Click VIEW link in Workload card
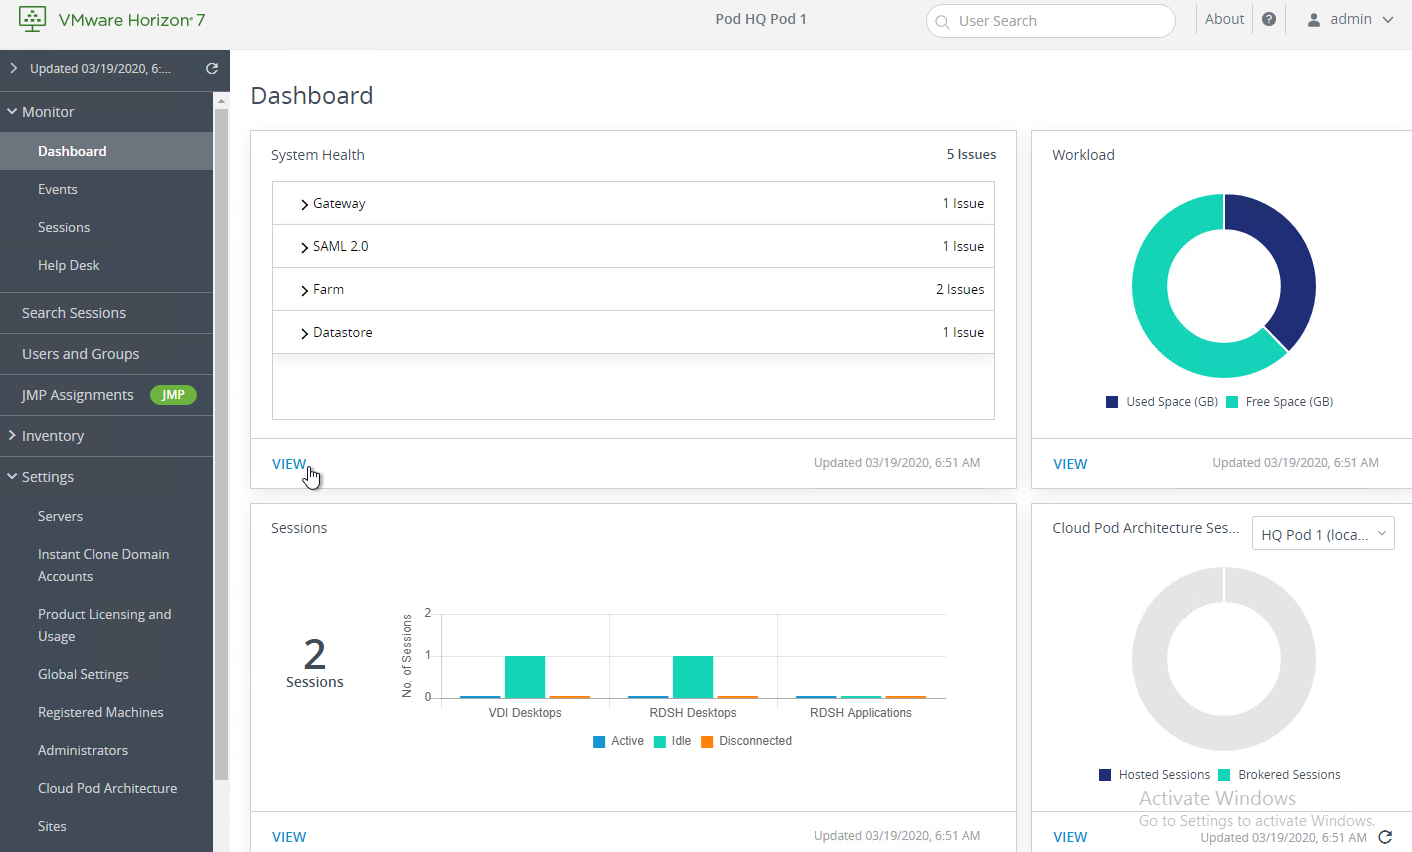 tap(1070, 464)
